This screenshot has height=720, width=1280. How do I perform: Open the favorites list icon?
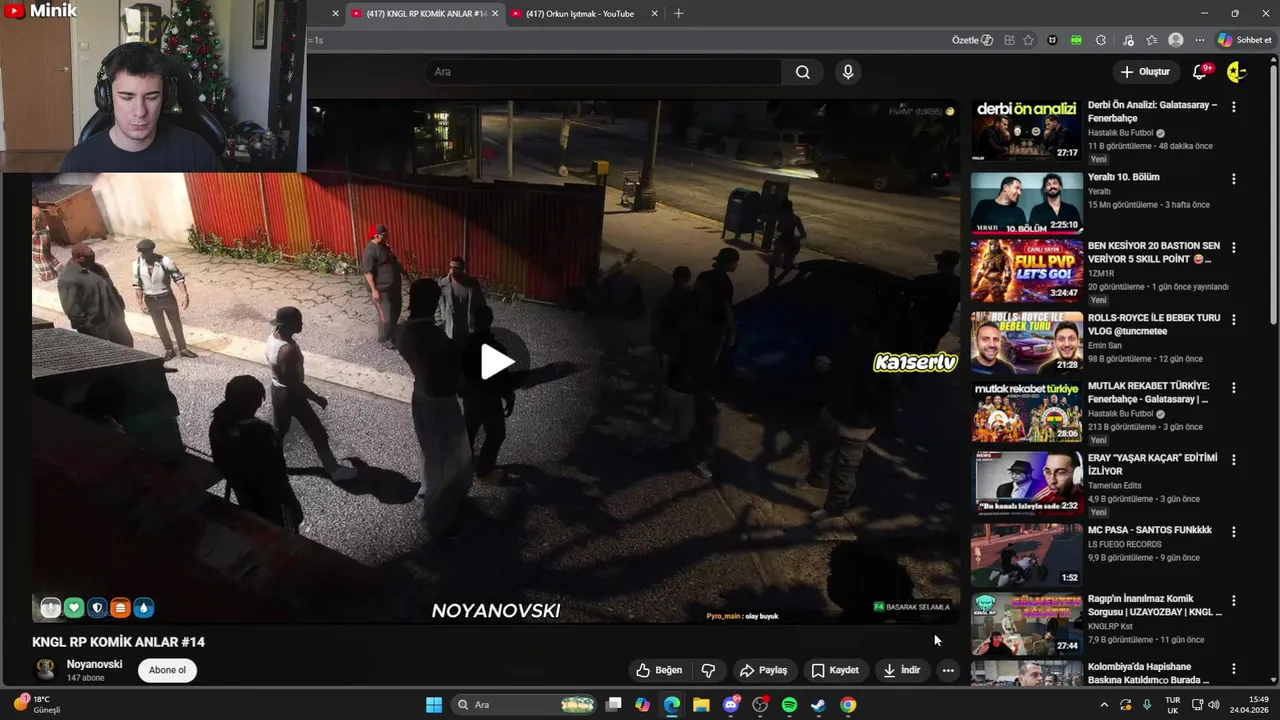pos(1152,40)
